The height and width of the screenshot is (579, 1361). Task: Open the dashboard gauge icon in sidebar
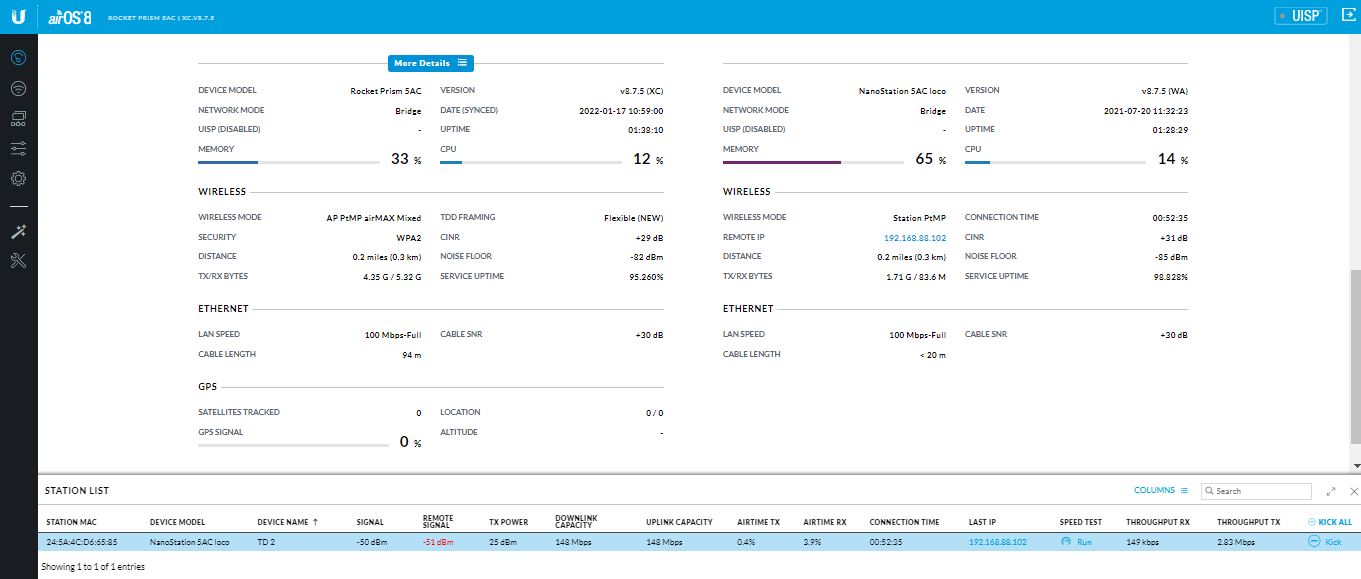18,58
